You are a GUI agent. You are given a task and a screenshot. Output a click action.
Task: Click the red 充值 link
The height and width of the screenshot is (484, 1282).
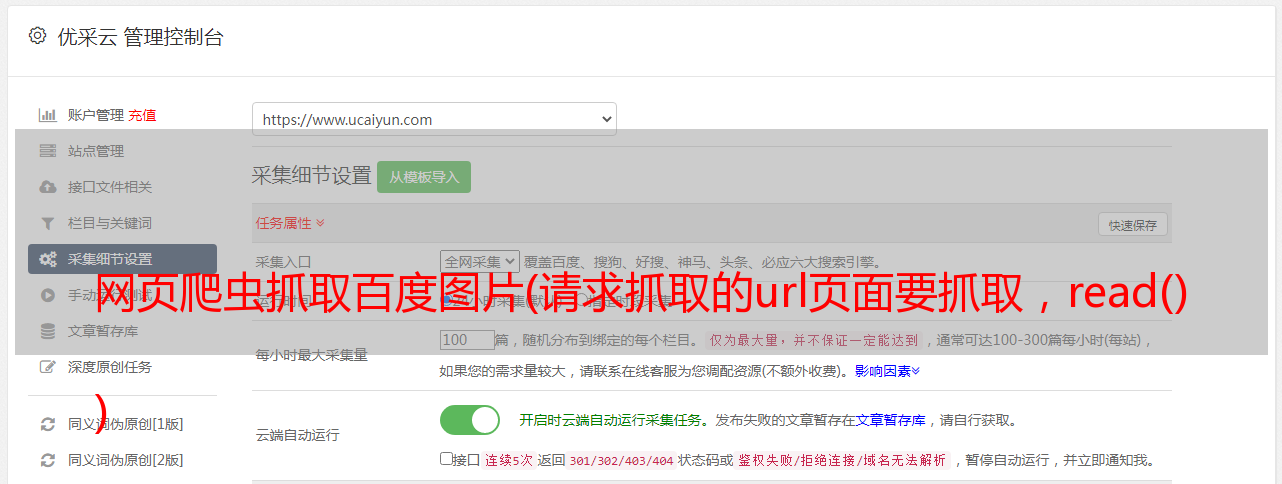click(142, 115)
